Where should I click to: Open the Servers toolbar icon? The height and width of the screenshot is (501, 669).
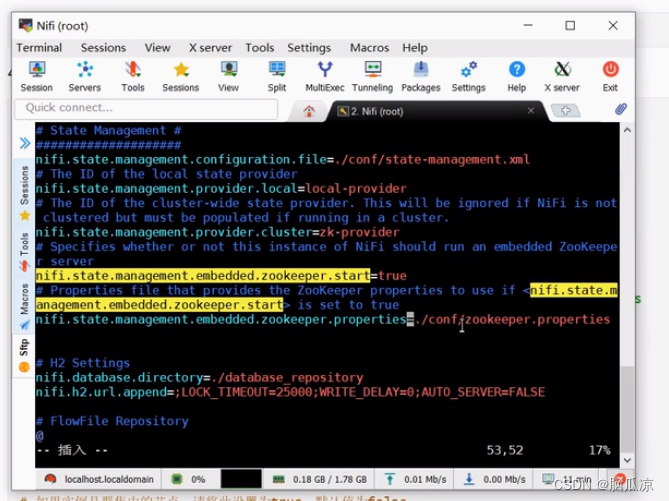coord(84,77)
